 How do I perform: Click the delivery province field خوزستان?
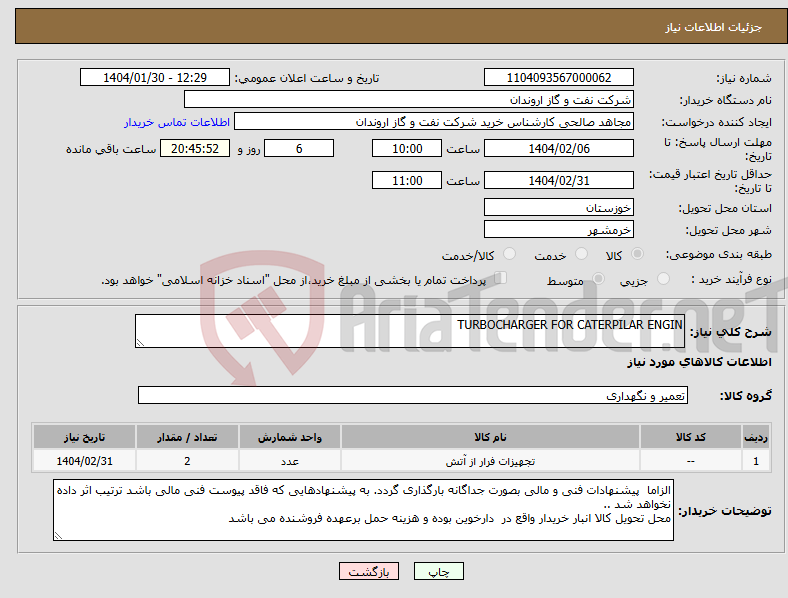tap(559, 207)
